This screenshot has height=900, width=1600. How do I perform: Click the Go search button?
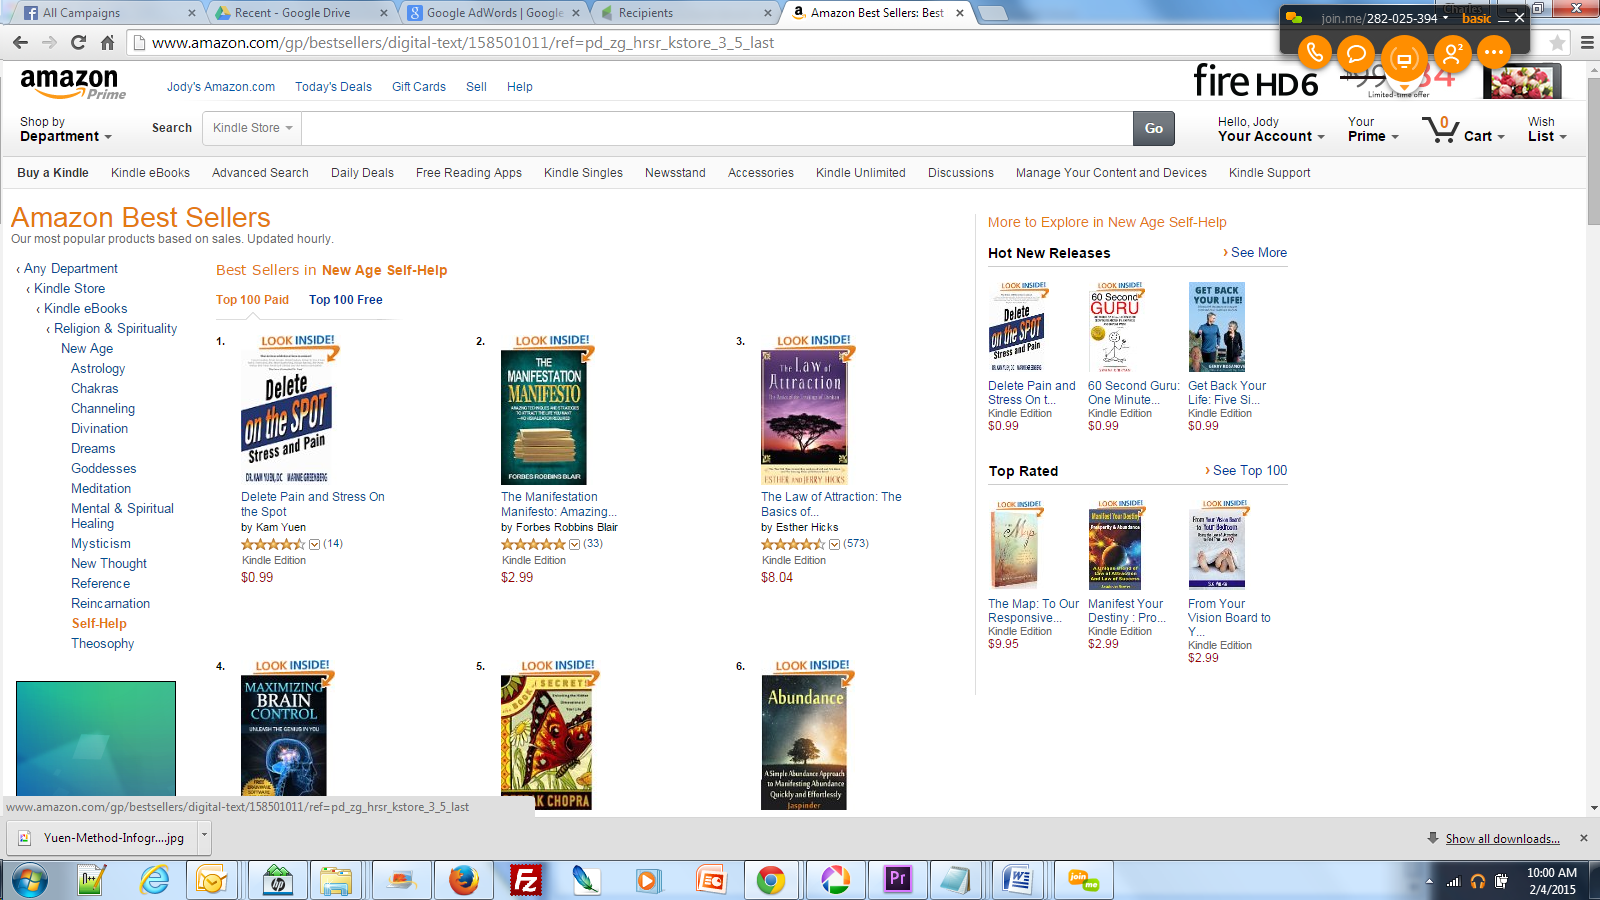coord(1154,128)
